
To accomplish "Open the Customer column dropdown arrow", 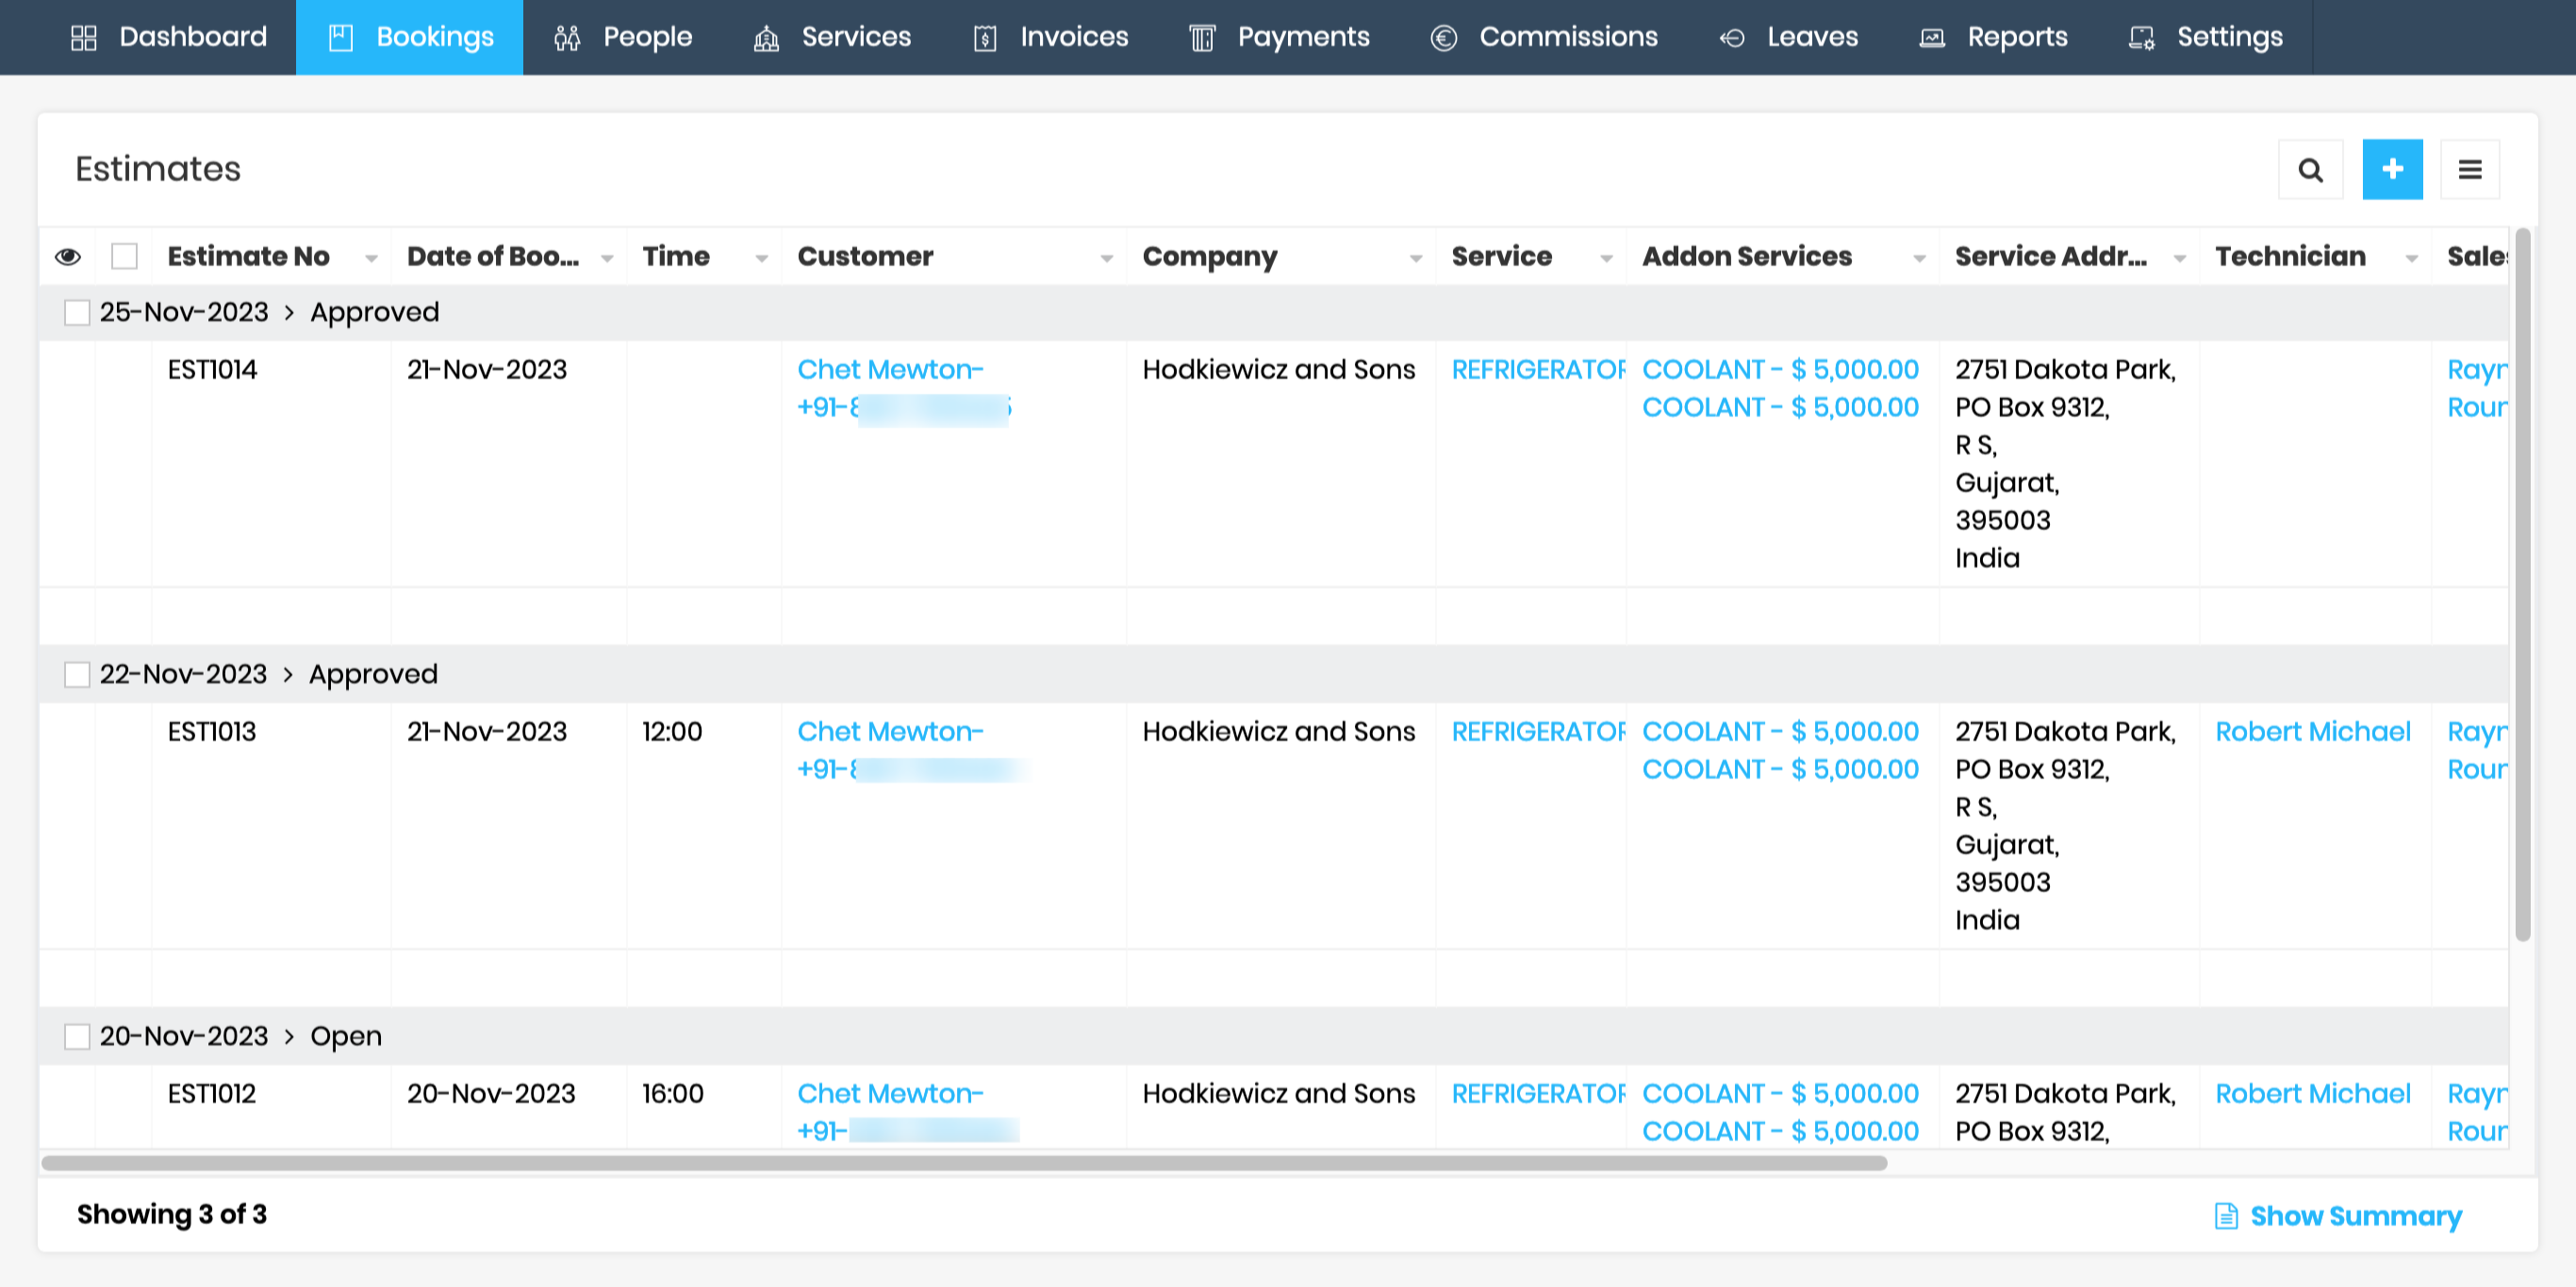I will point(1106,258).
